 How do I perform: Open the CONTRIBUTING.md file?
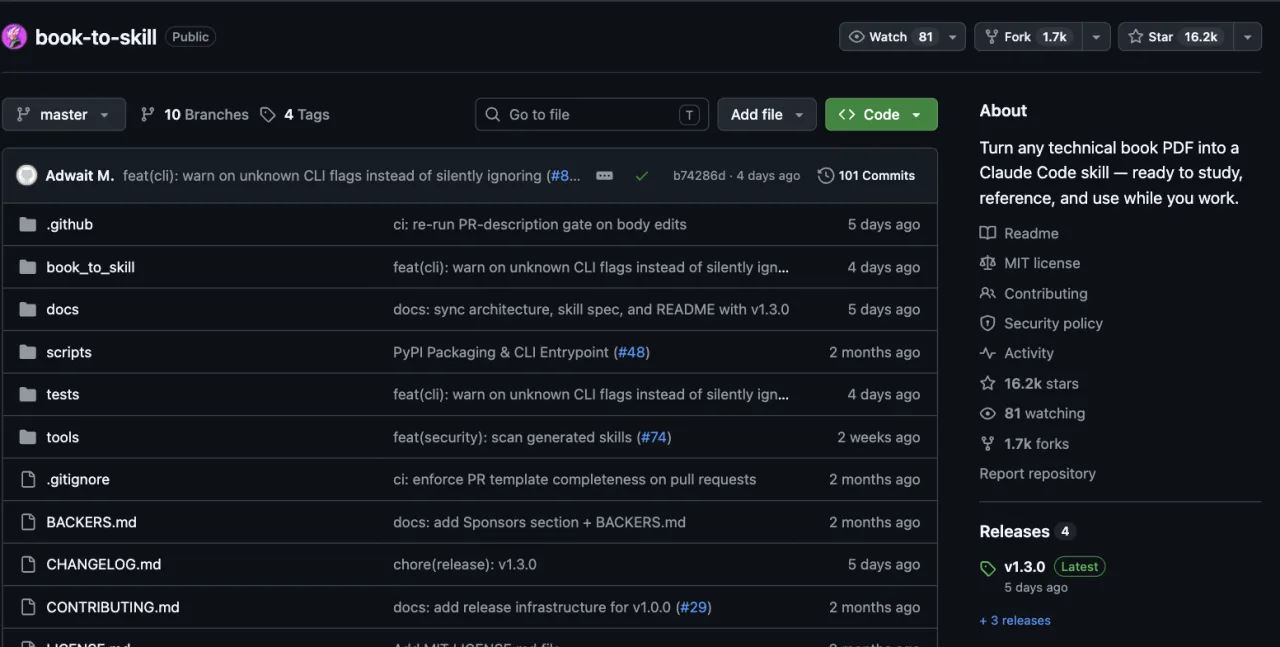point(113,607)
